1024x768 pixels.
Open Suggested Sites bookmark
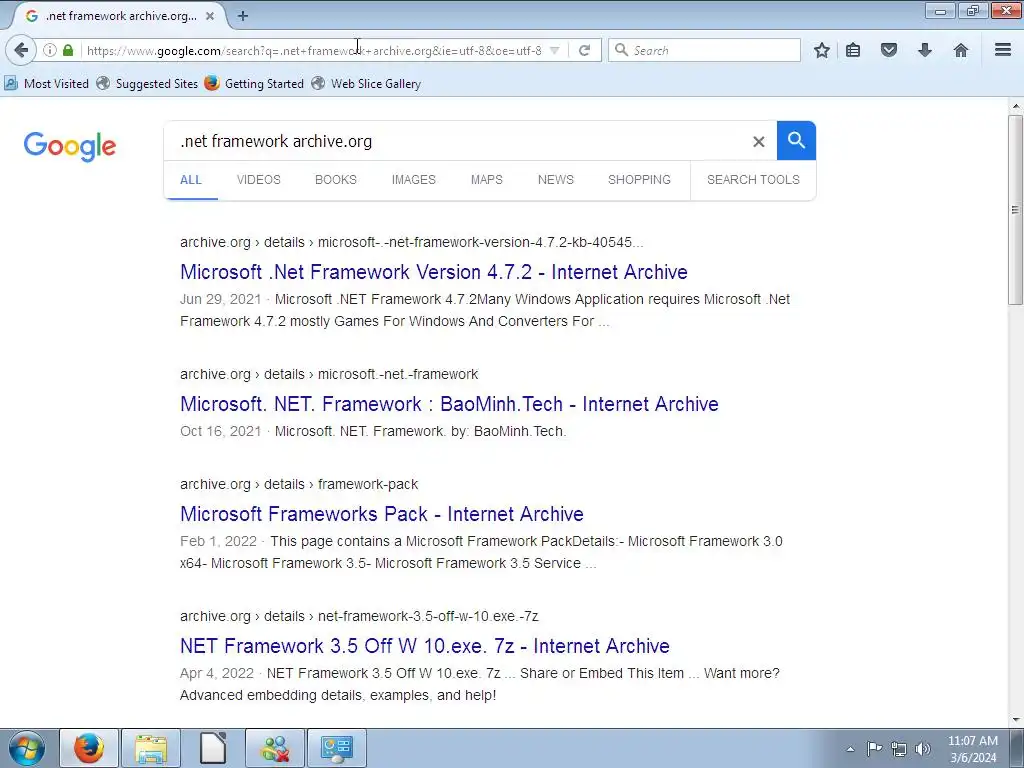(147, 84)
